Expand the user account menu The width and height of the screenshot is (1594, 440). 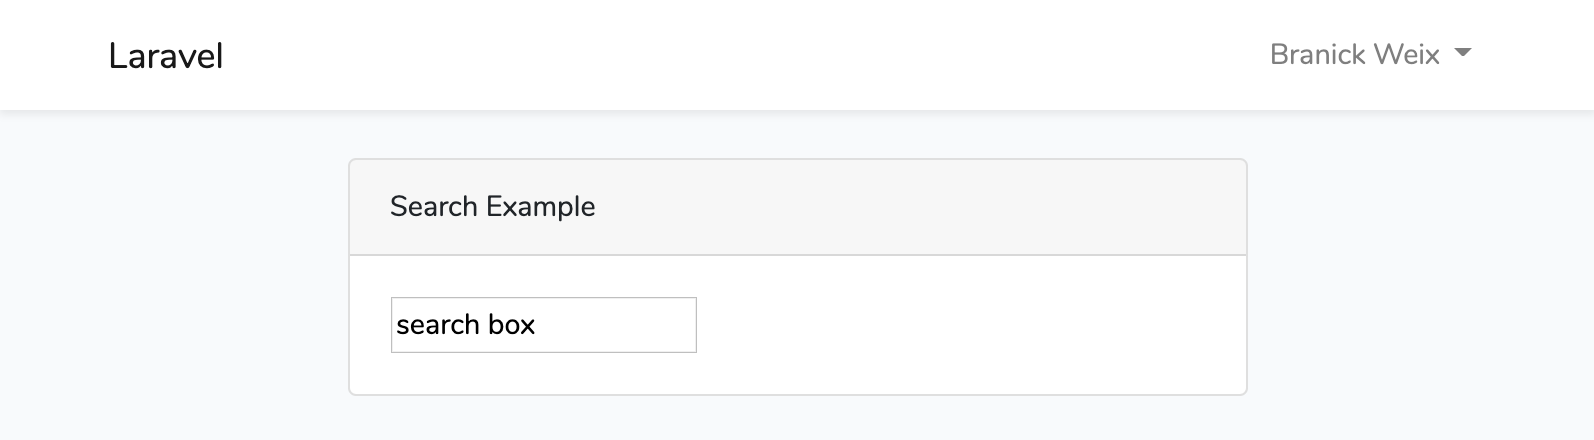[x=1369, y=54]
